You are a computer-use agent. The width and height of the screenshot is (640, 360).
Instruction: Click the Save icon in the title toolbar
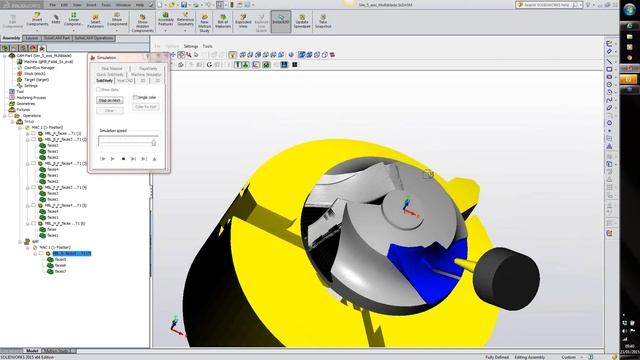click(x=184, y=5)
